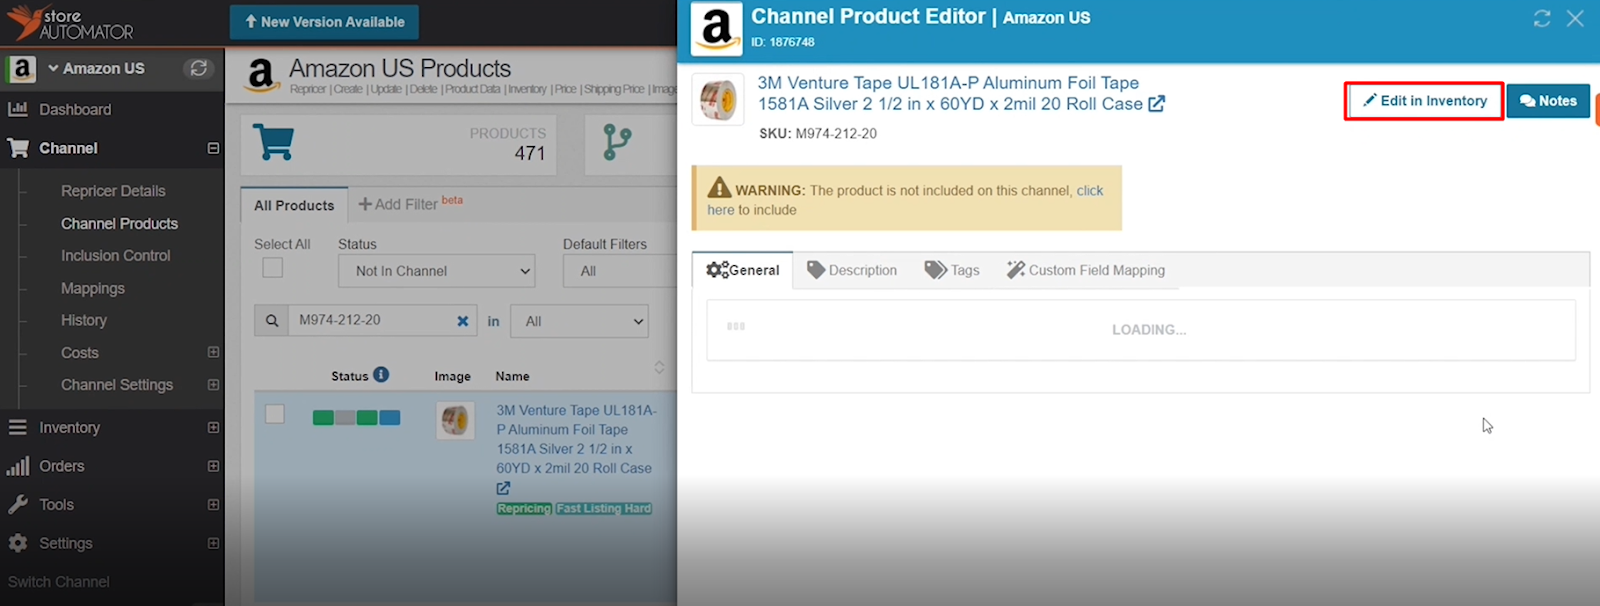Open Channel Products in the sidebar

[x=119, y=223]
